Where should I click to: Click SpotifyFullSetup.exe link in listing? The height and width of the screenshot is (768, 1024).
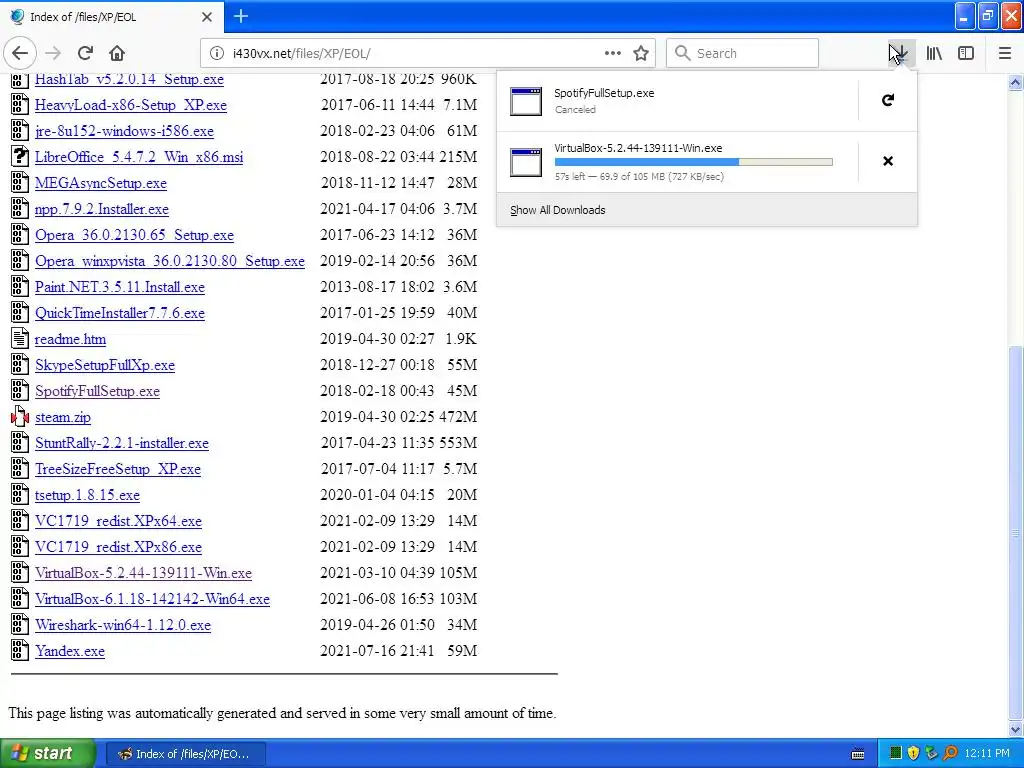97,391
